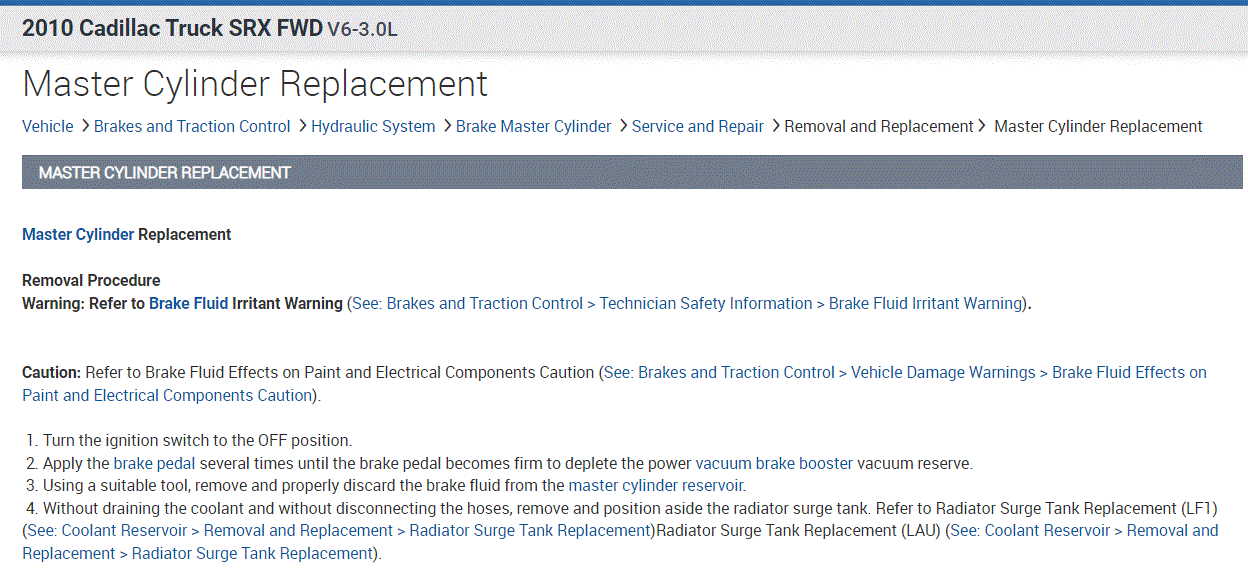Screen dimensions: 1248x570
Task: Open Brakes and Traction Control breadcrumb
Action: pos(192,126)
